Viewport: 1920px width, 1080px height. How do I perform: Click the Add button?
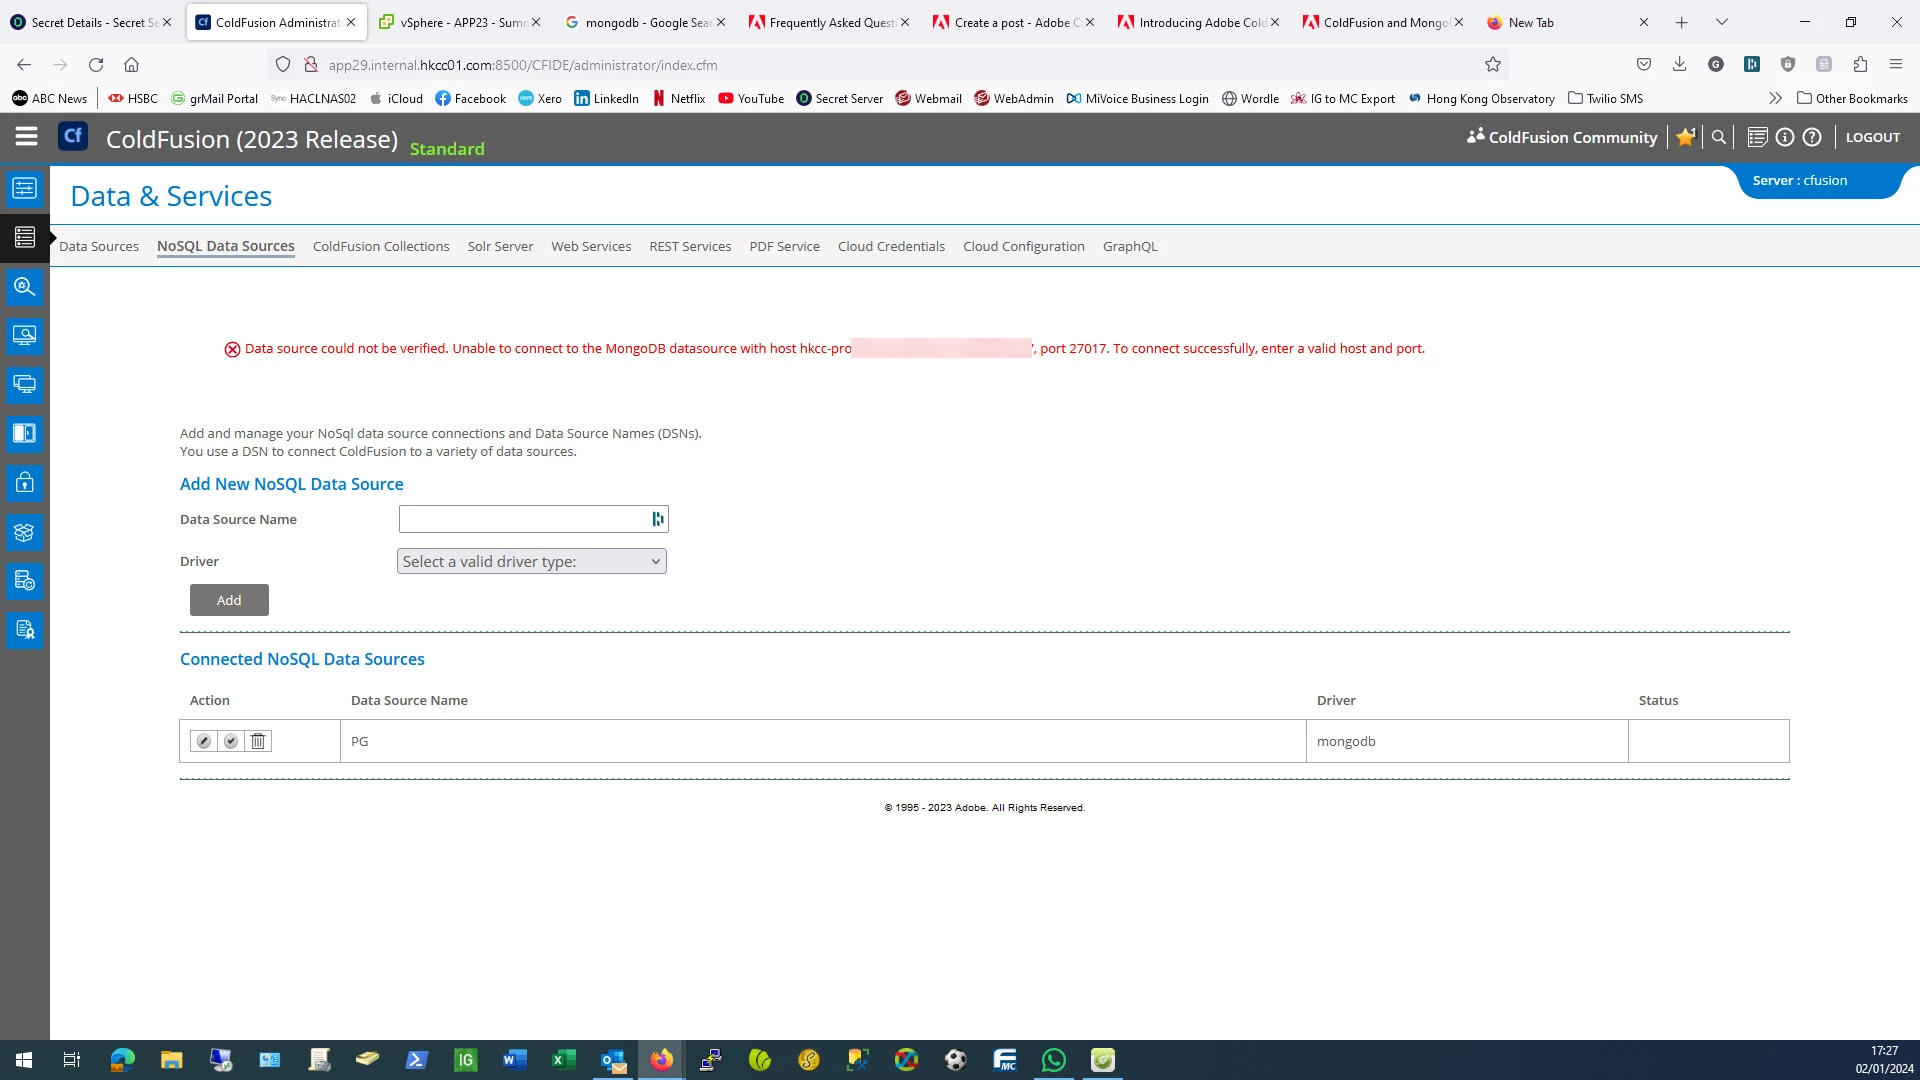pyautogui.click(x=229, y=600)
